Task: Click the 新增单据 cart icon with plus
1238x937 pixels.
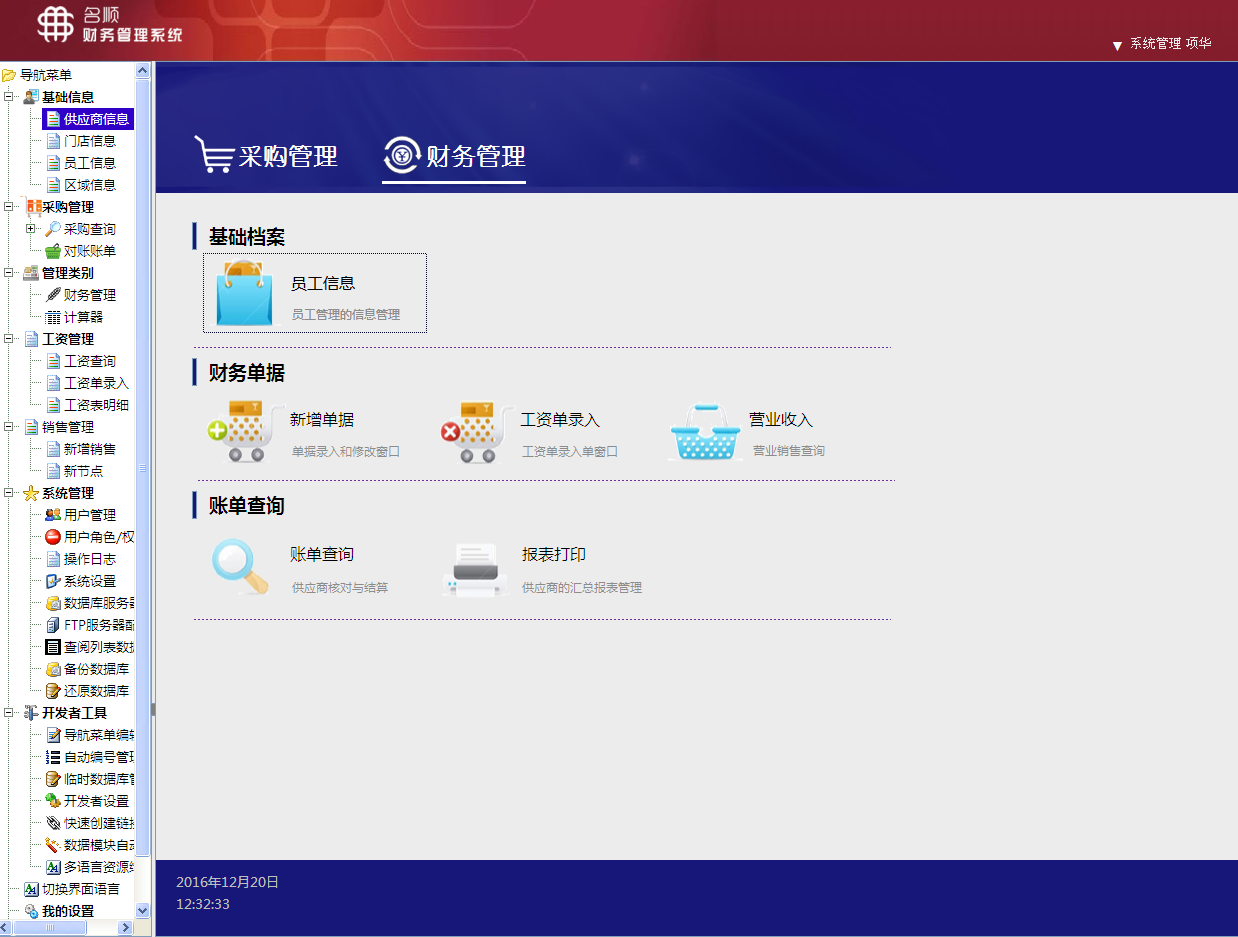Action: [238, 432]
